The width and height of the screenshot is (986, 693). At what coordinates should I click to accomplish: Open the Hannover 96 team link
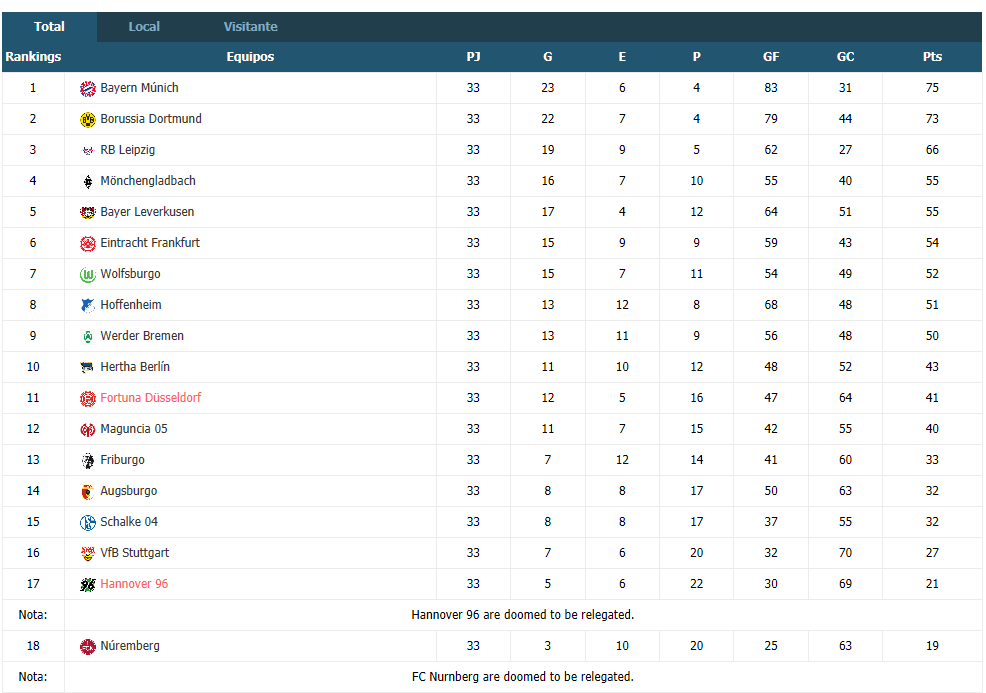click(134, 584)
